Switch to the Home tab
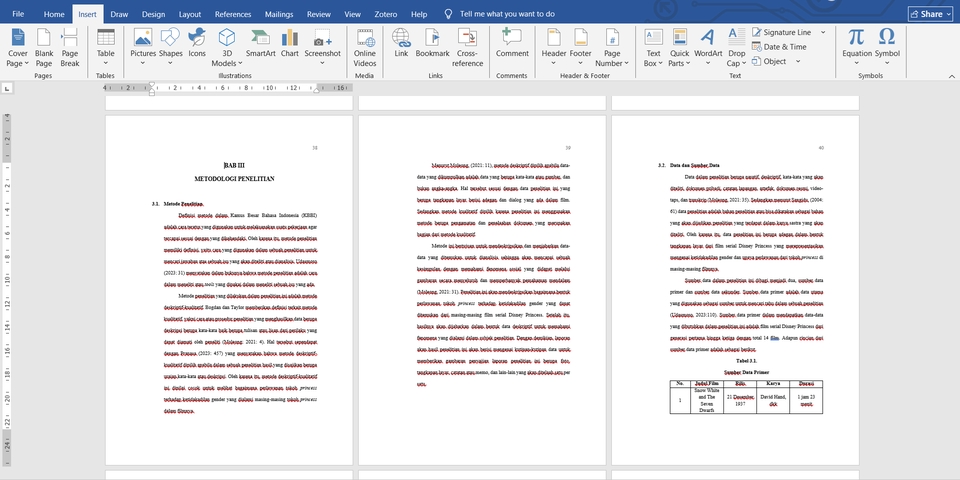Viewport: 960px width, 480px height. [x=54, y=13]
